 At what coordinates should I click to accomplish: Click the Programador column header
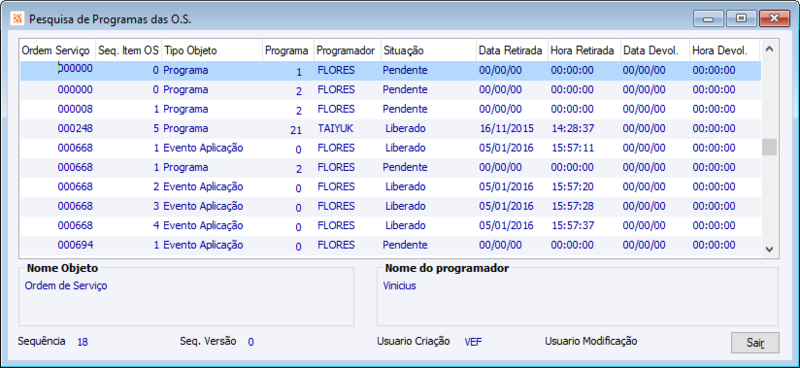point(346,51)
